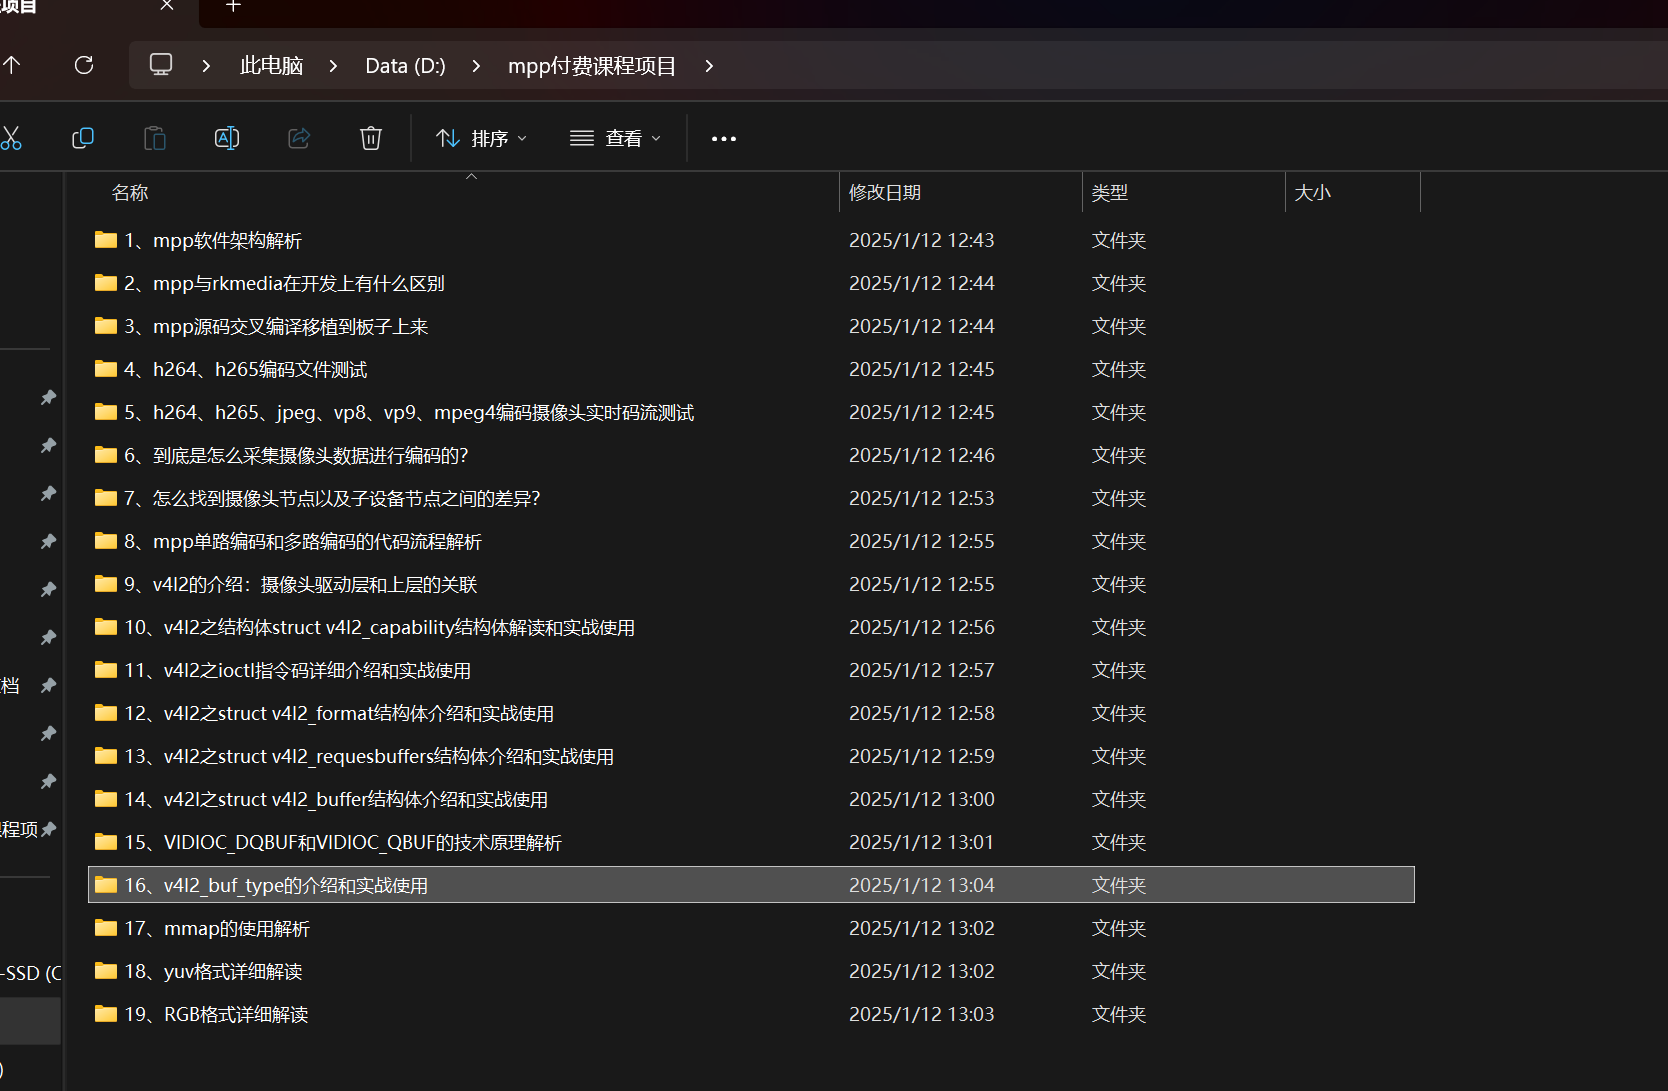Screen dimensions: 1668x1091
Task: Sort by 类型 column header
Action: [x=1110, y=193]
